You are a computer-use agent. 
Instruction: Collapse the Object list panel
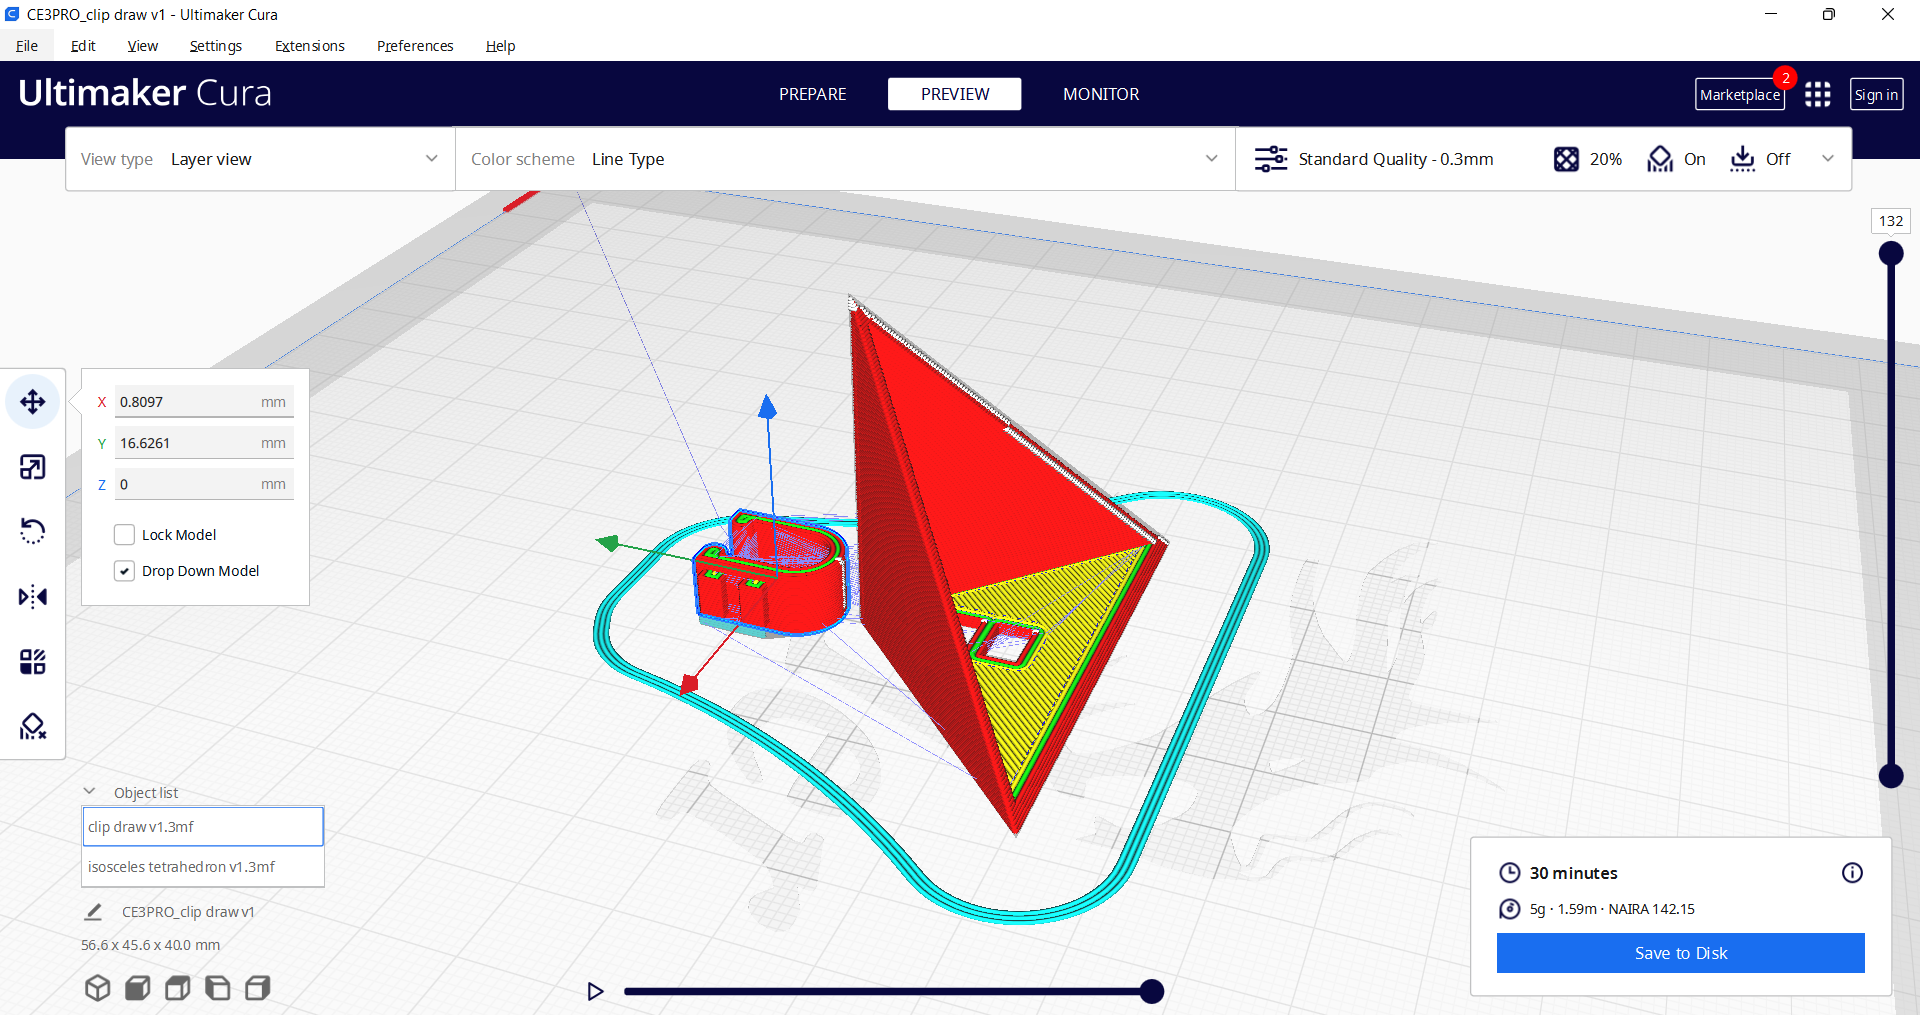90,790
